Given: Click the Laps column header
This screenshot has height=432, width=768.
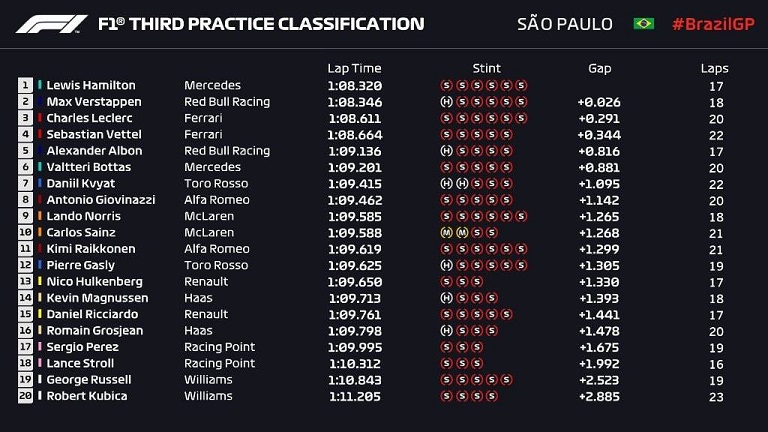Looking at the screenshot, I should point(714,69).
